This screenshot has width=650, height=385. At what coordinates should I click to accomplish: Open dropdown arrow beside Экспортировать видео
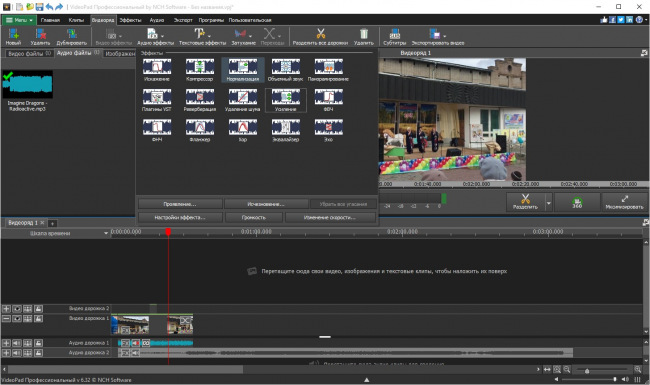click(x=444, y=36)
